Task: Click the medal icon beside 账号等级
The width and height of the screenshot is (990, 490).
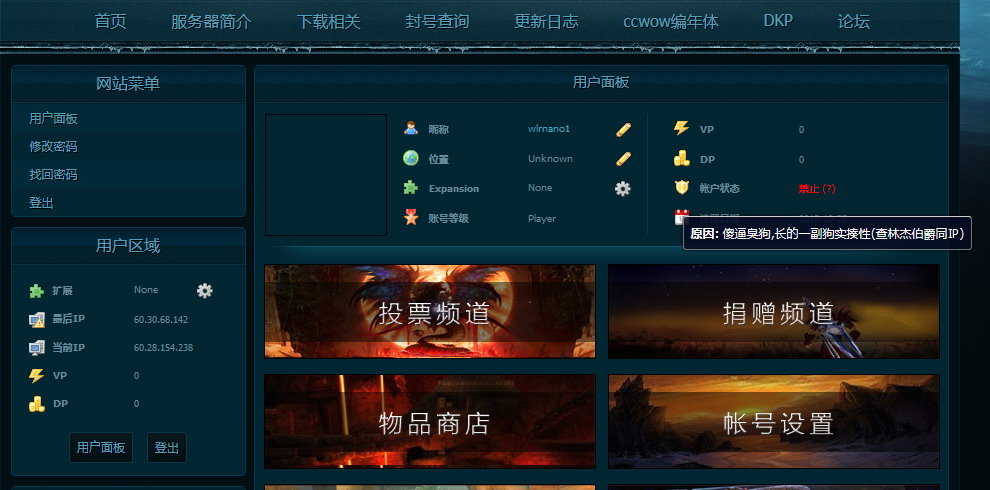Action: coord(410,217)
